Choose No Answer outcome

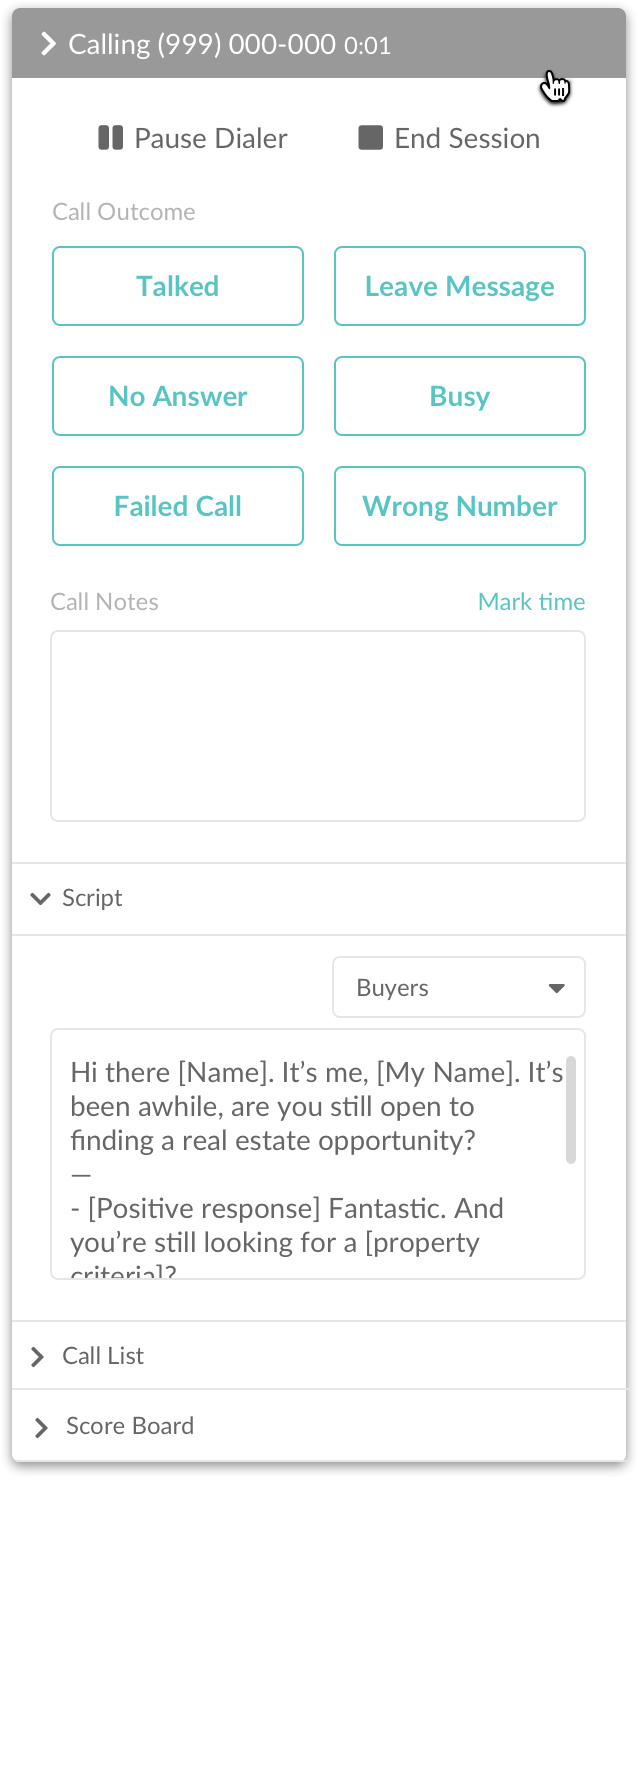pyautogui.click(x=178, y=396)
